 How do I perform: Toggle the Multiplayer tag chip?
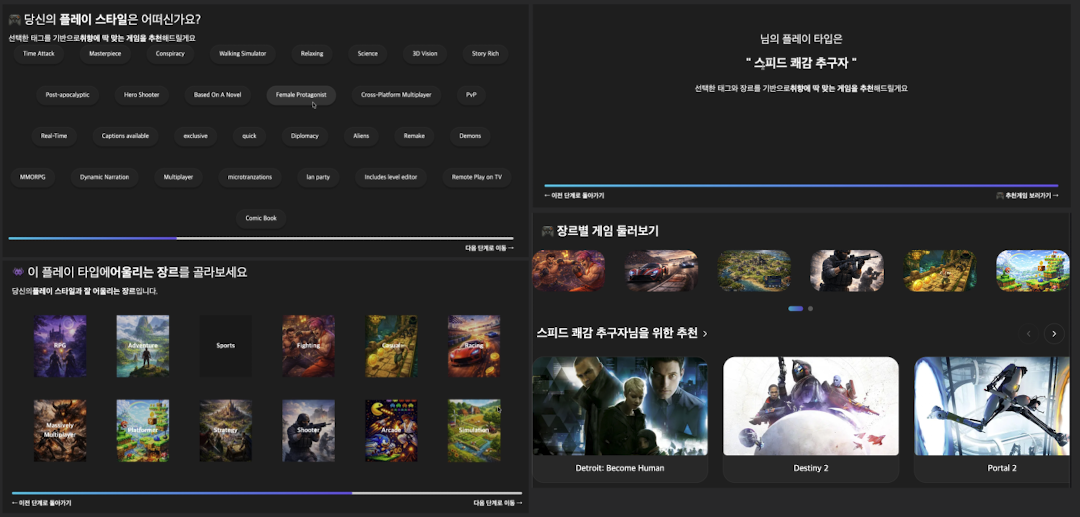pos(178,178)
